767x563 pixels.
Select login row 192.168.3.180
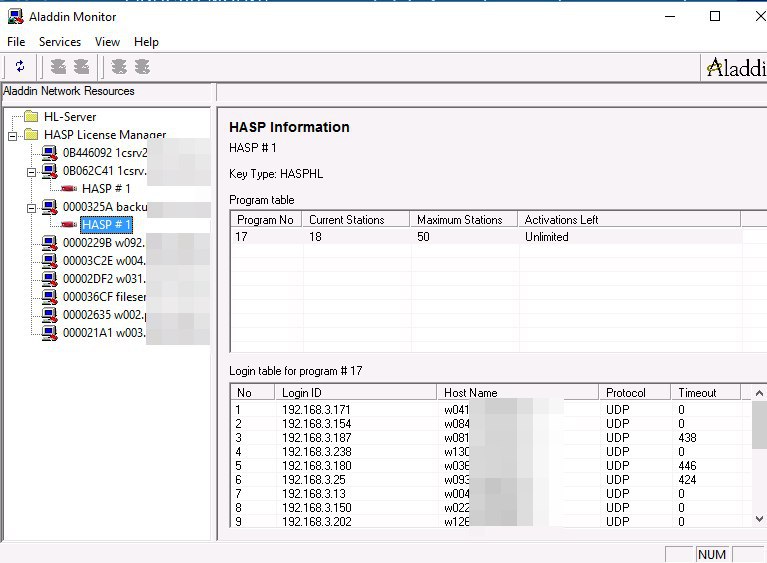[491, 466]
